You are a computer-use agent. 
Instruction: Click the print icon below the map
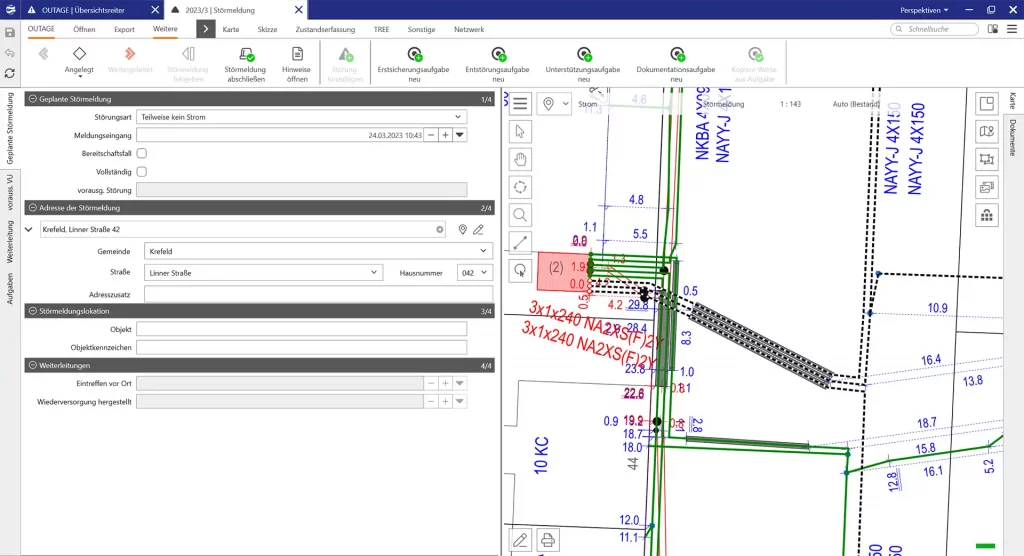coord(548,540)
